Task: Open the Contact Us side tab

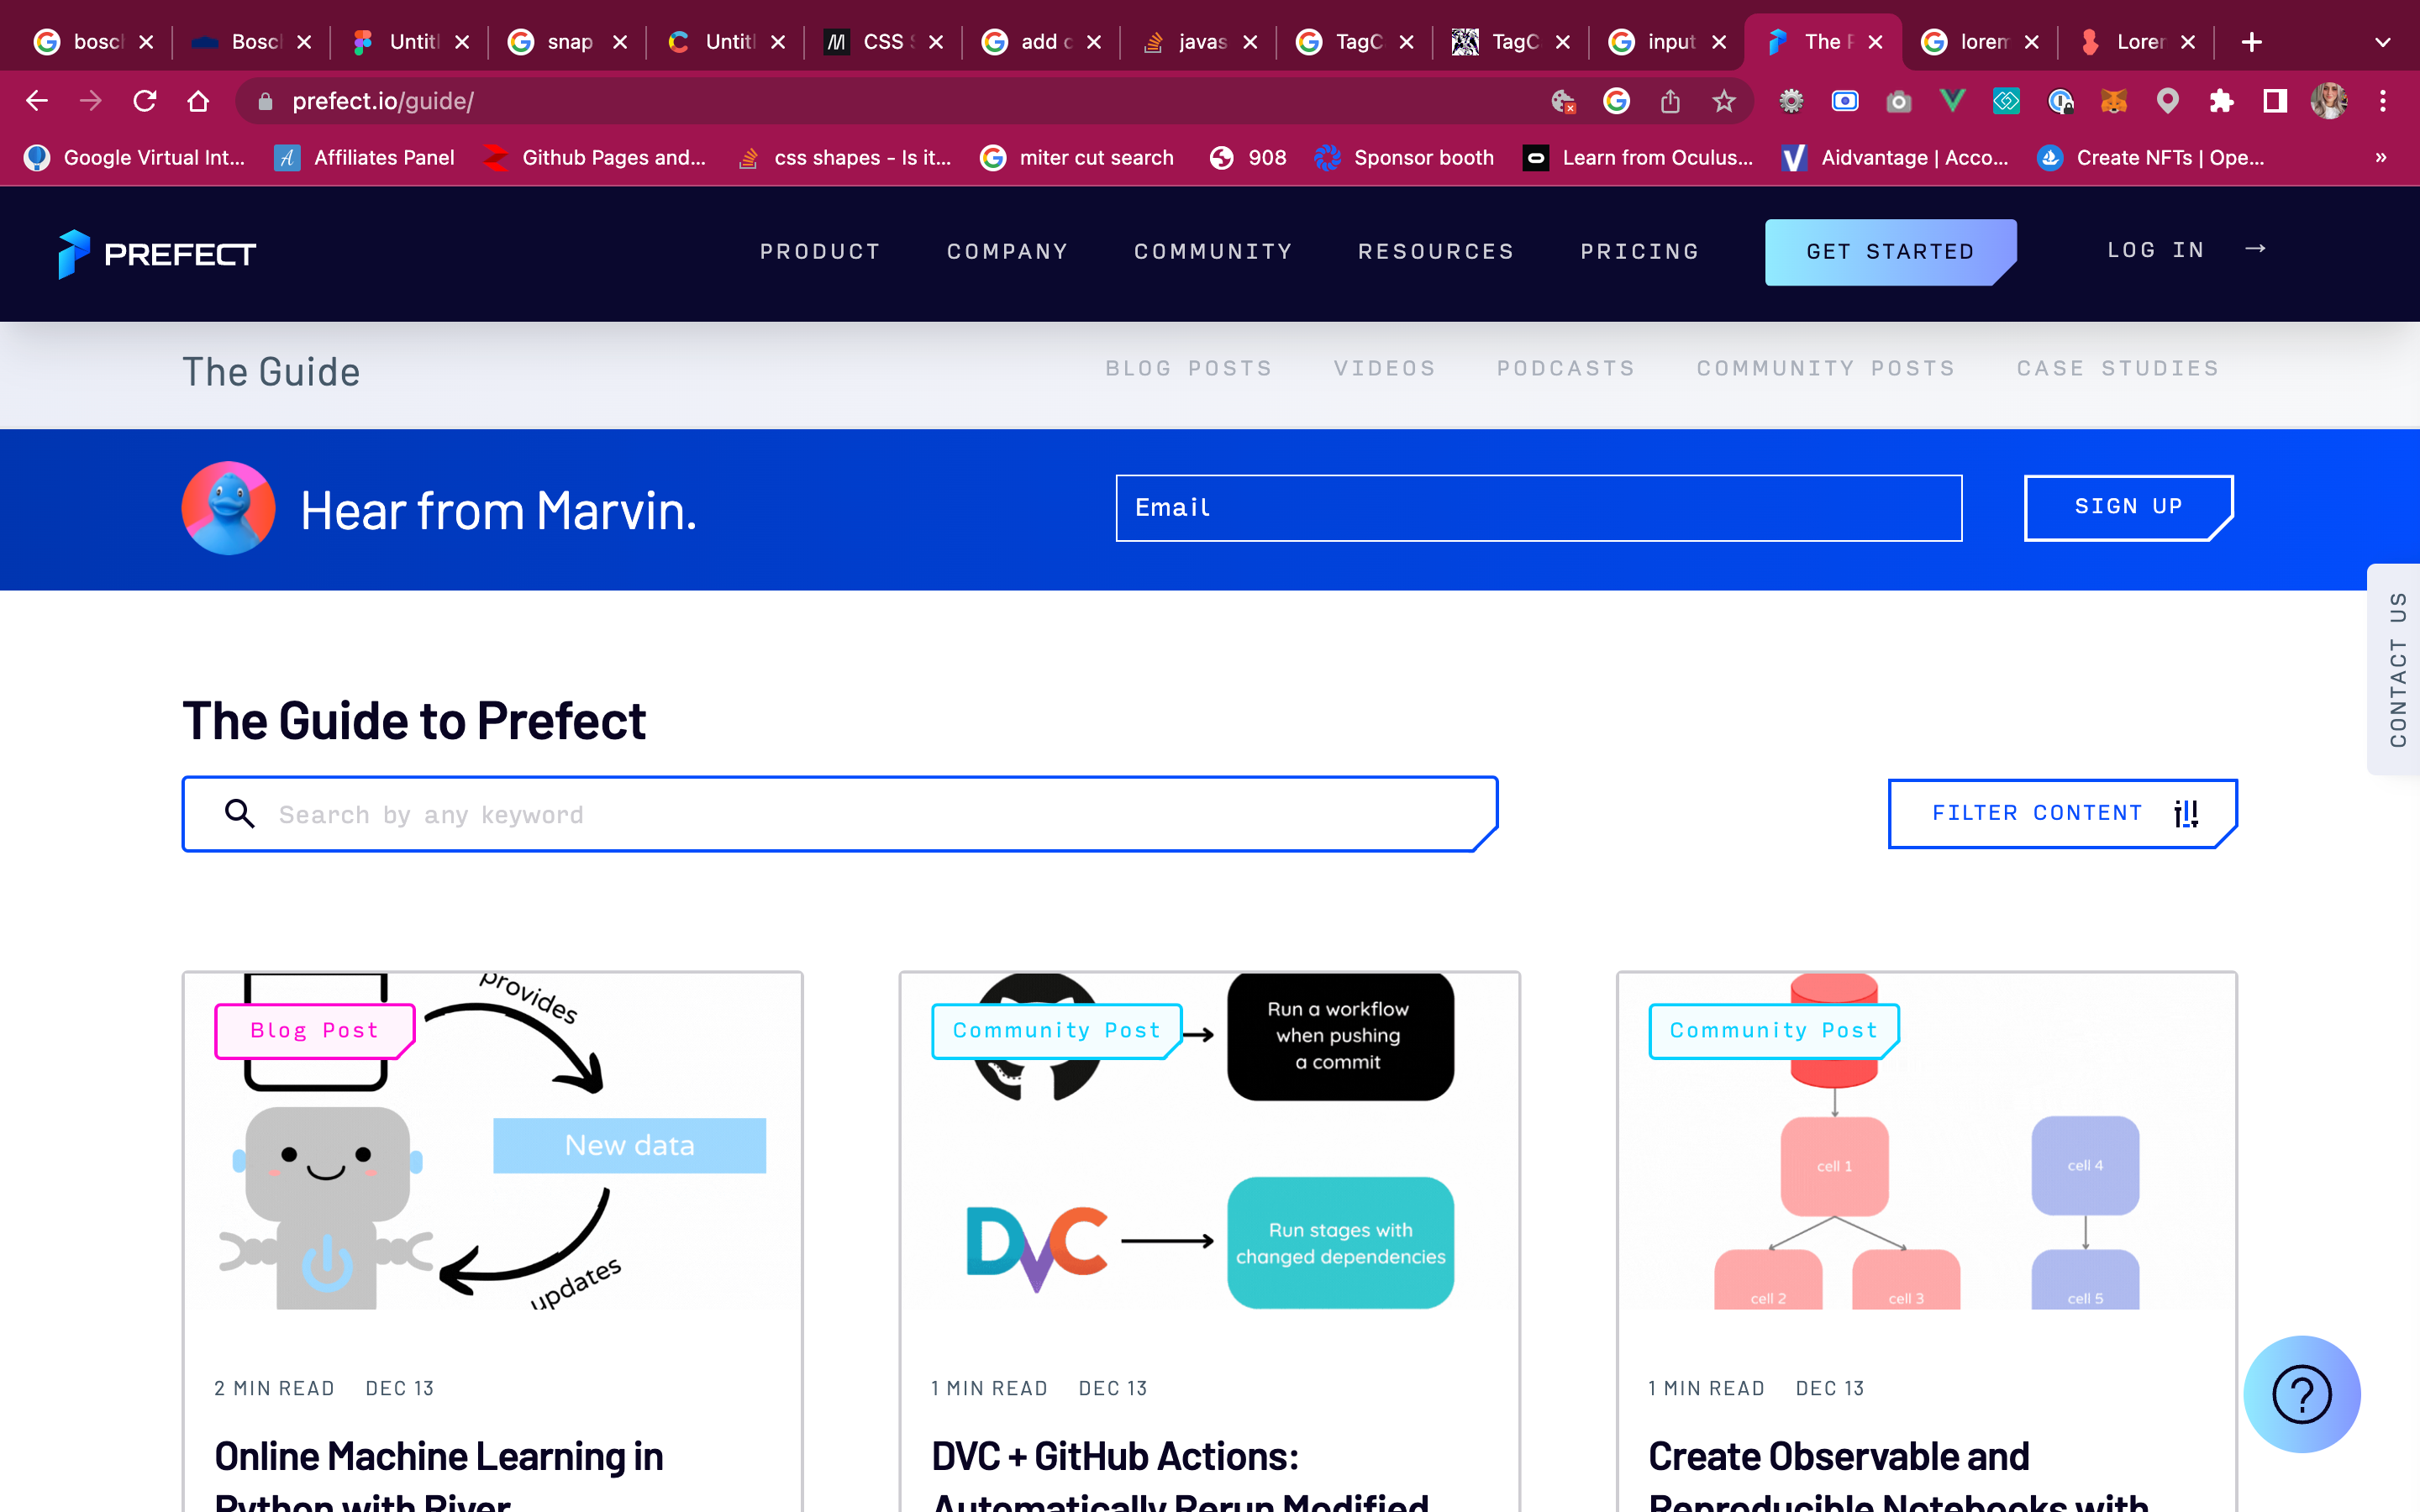Action: click(2396, 669)
